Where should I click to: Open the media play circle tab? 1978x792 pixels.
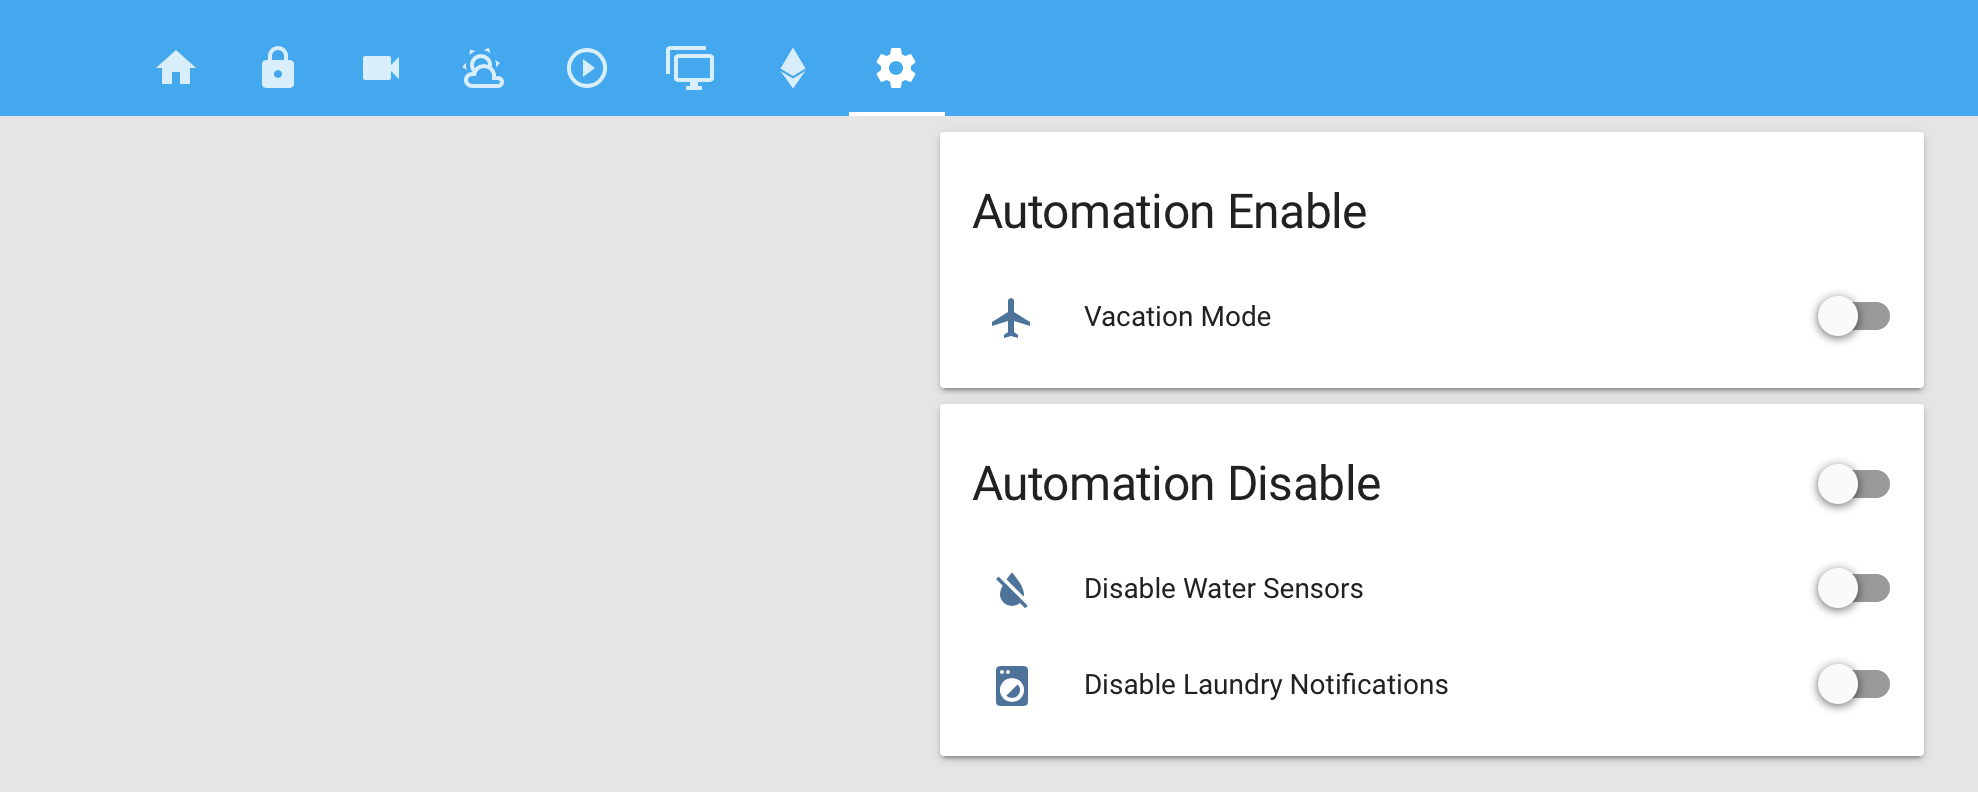pos(587,68)
